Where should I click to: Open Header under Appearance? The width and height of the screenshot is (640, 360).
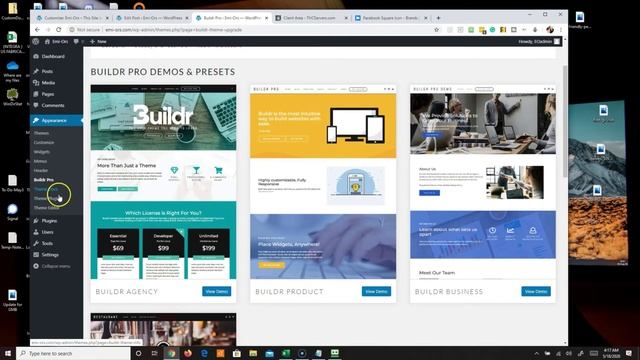pos(41,171)
